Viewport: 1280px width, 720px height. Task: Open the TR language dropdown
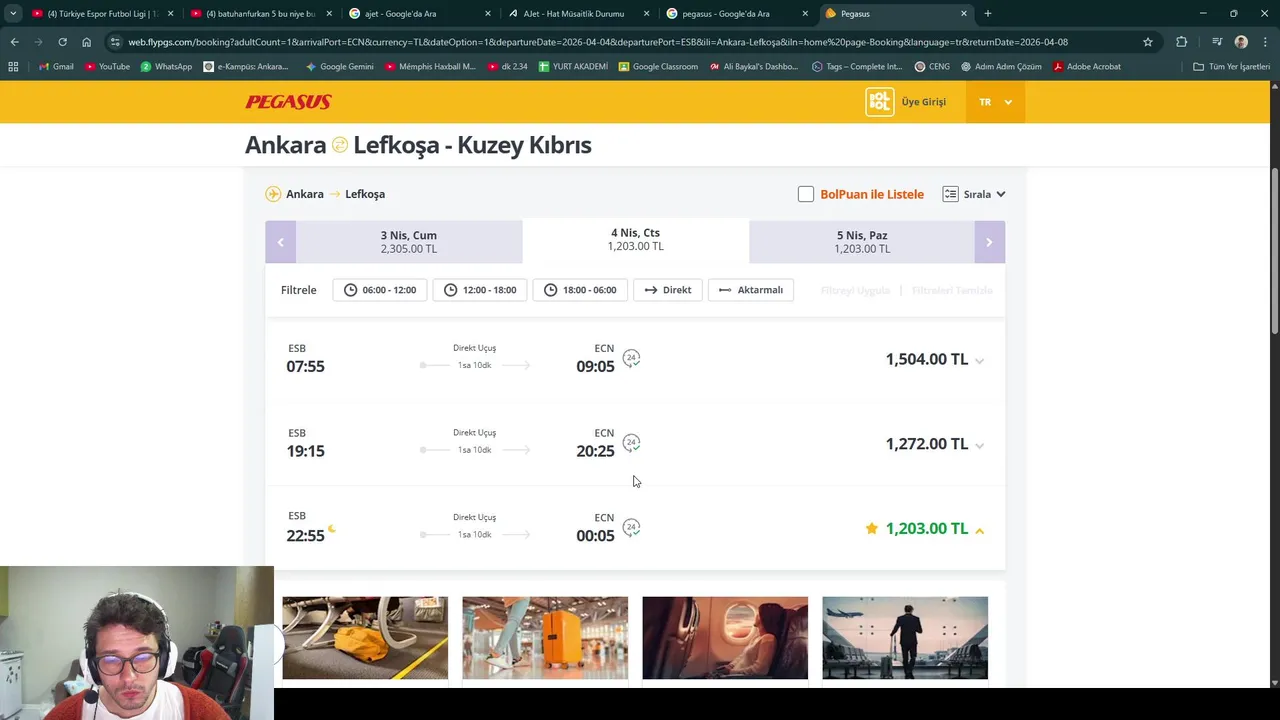pyautogui.click(x=995, y=102)
